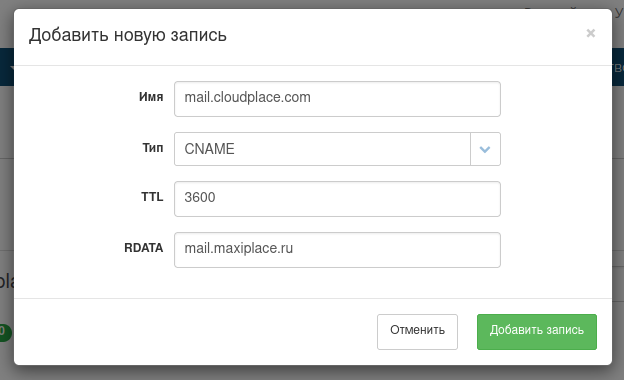Click the dialog title Добавить новую запись

pos(128,35)
